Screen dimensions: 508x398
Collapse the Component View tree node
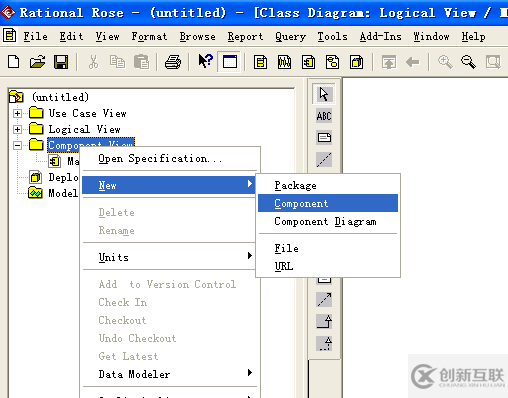[18, 145]
